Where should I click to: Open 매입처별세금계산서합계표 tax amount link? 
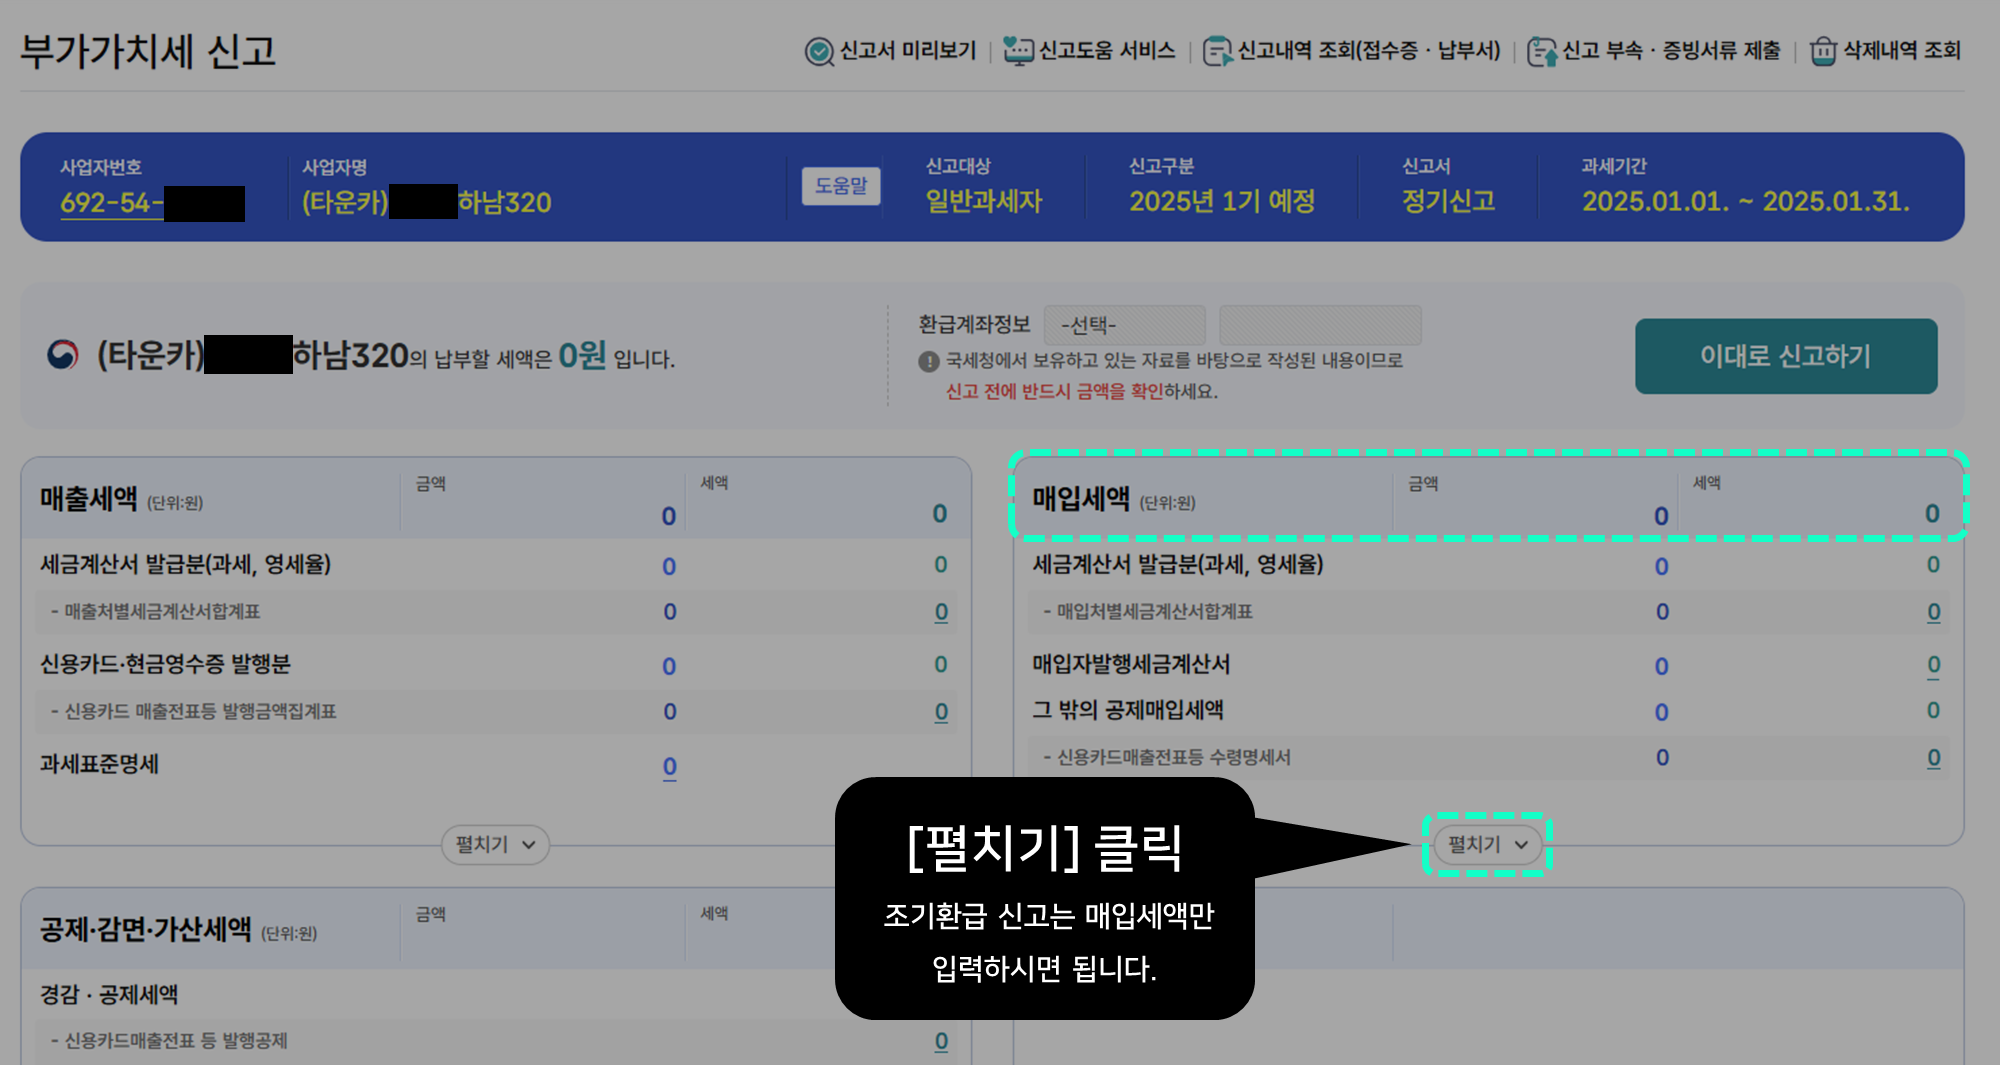tap(1933, 612)
